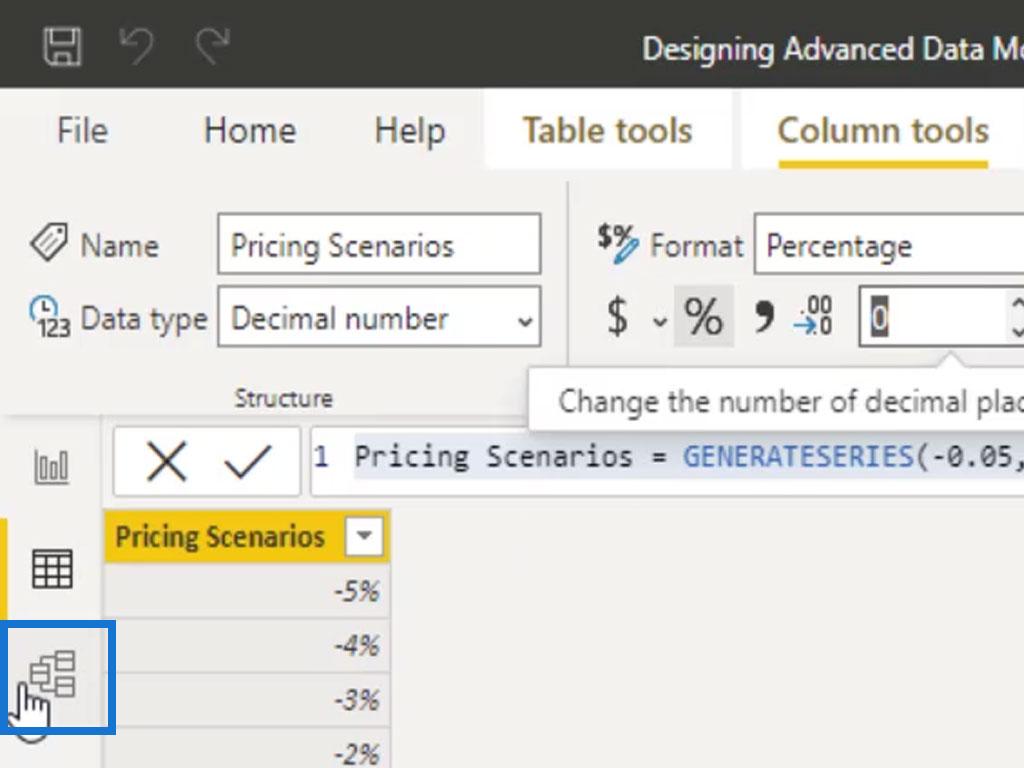Screen dimensions: 1024x768
Task: Click the Name input field
Action: [379, 246]
